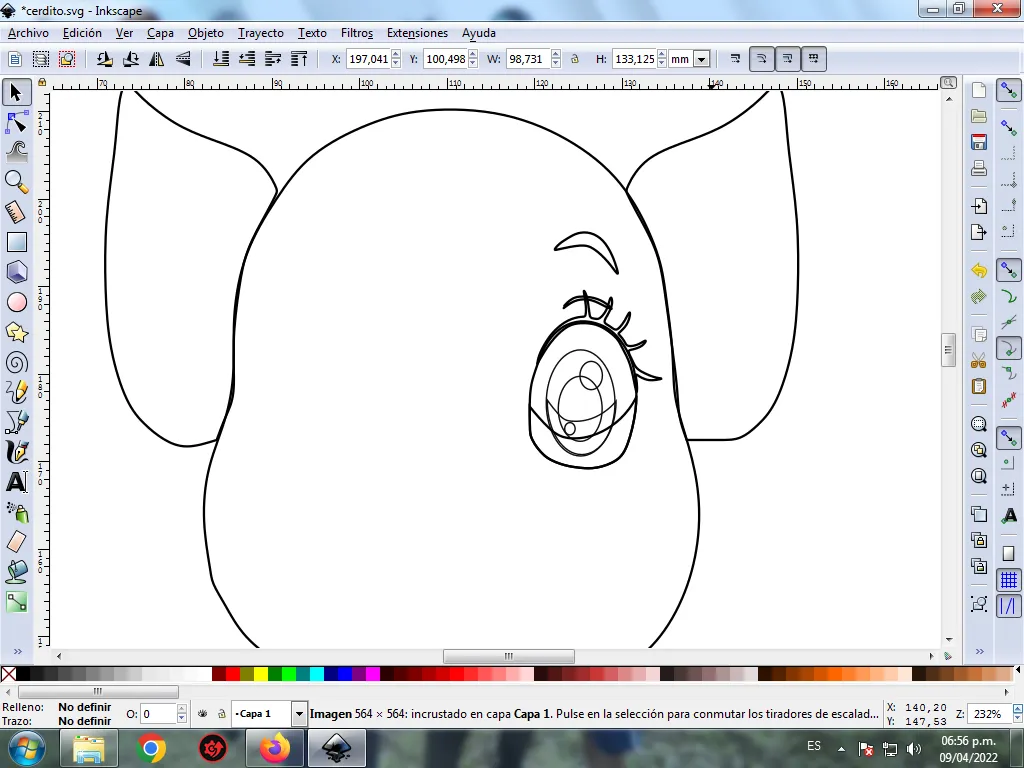Select the 3D box tool
The width and height of the screenshot is (1024, 768).
click(x=16, y=272)
